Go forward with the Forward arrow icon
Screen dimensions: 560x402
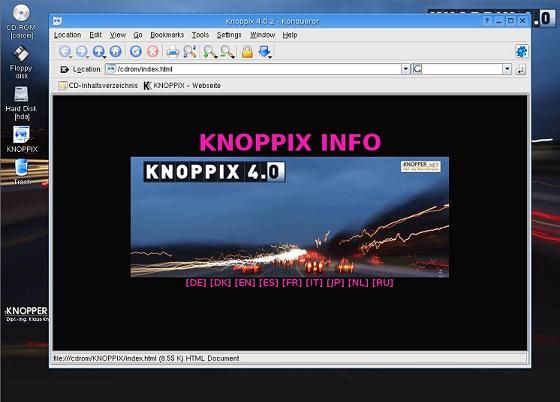pos(81,51)
